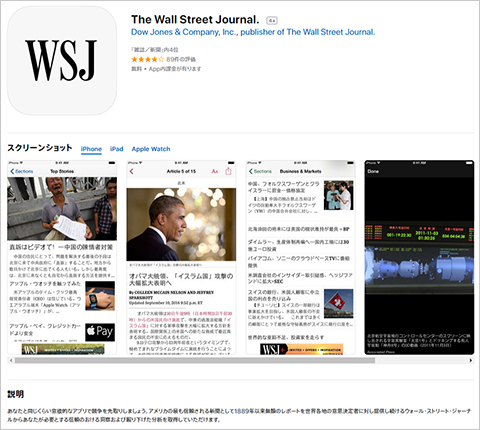
Task: Switch to the Apple Watch screenshots tab
Action: pos(151,149)
